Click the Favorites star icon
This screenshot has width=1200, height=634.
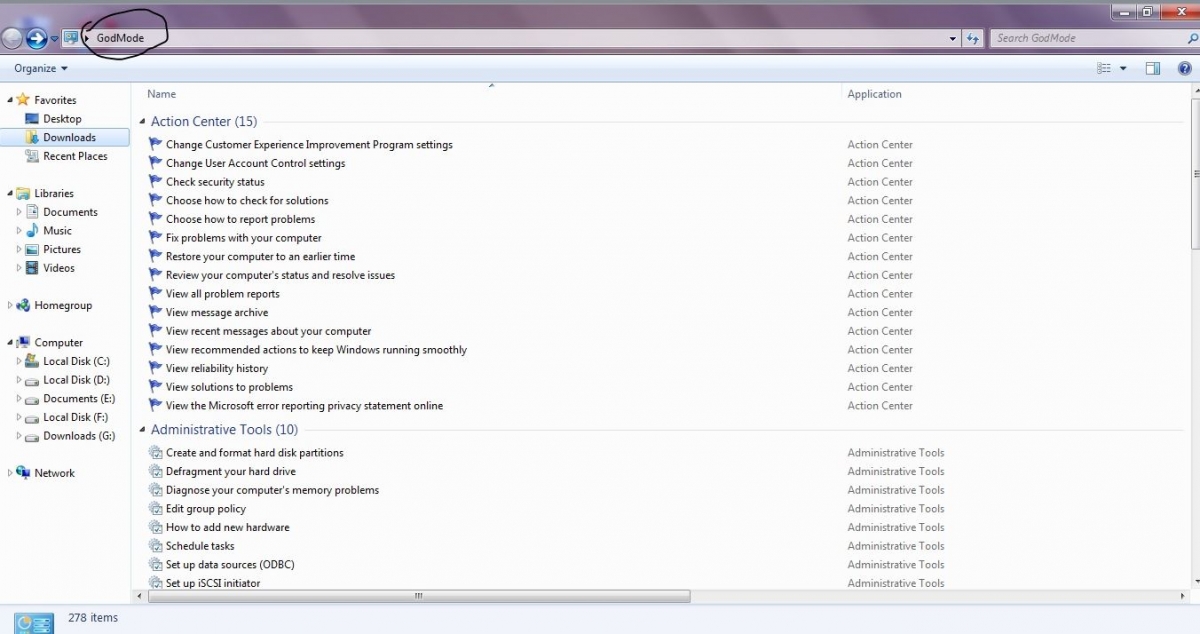[x=24, y=100]
